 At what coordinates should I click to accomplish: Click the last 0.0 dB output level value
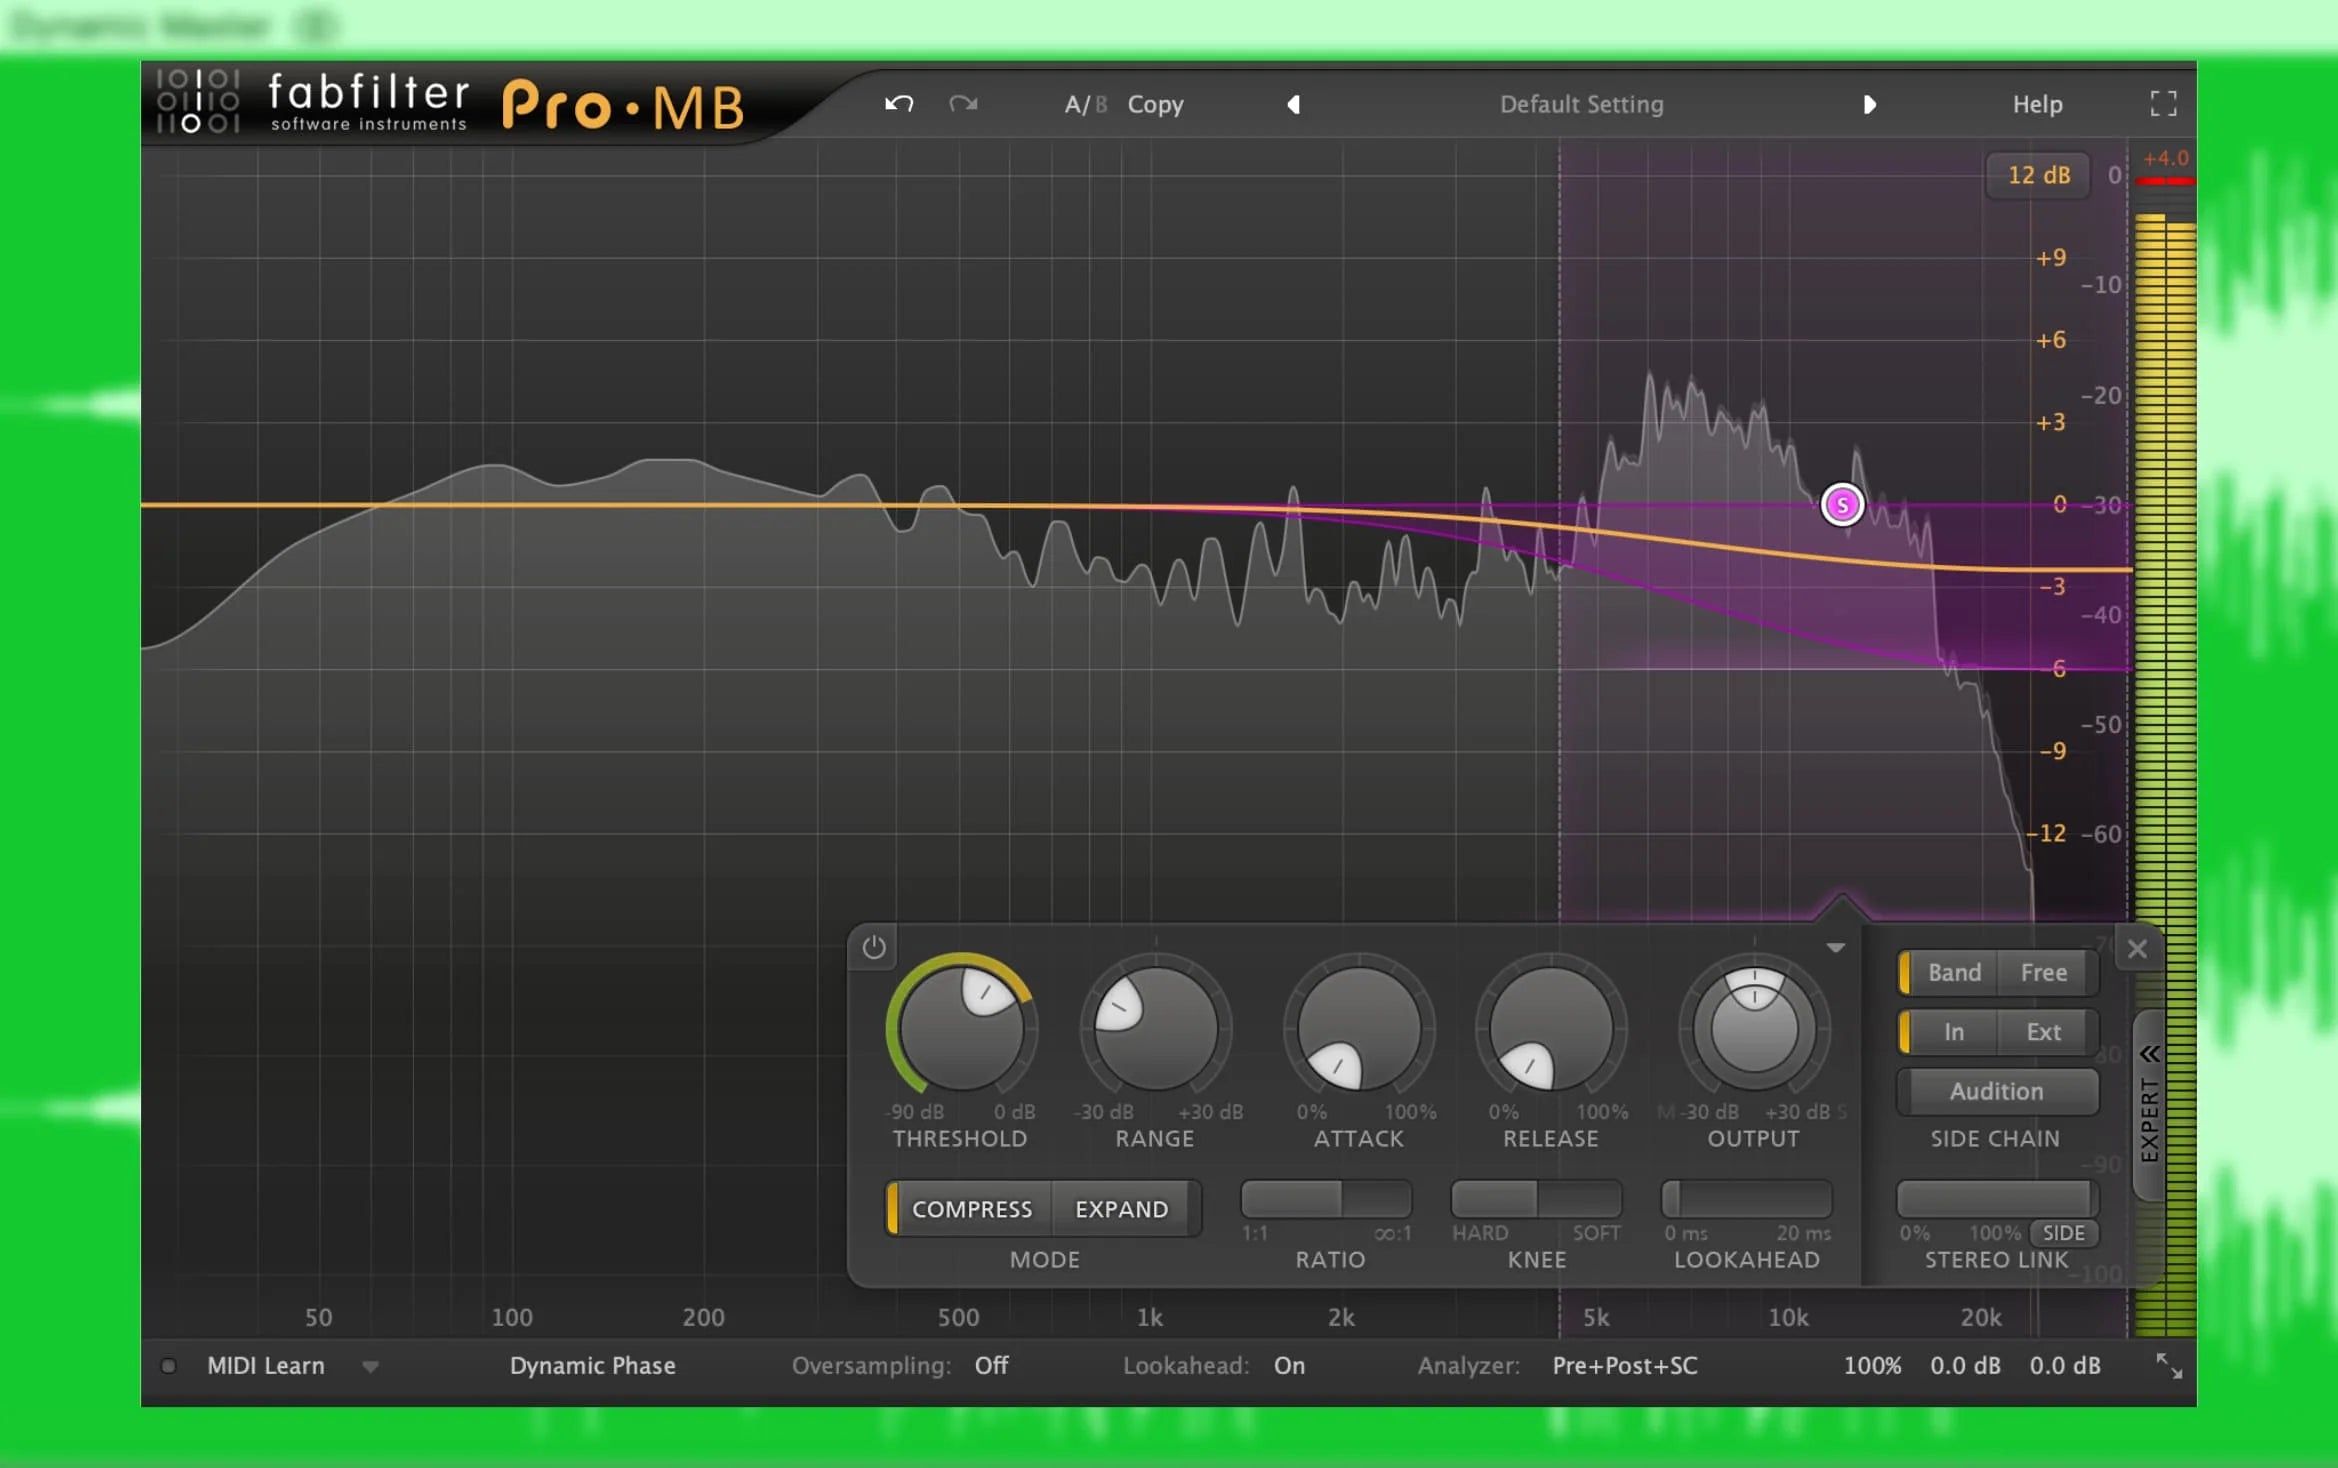2065,1366
